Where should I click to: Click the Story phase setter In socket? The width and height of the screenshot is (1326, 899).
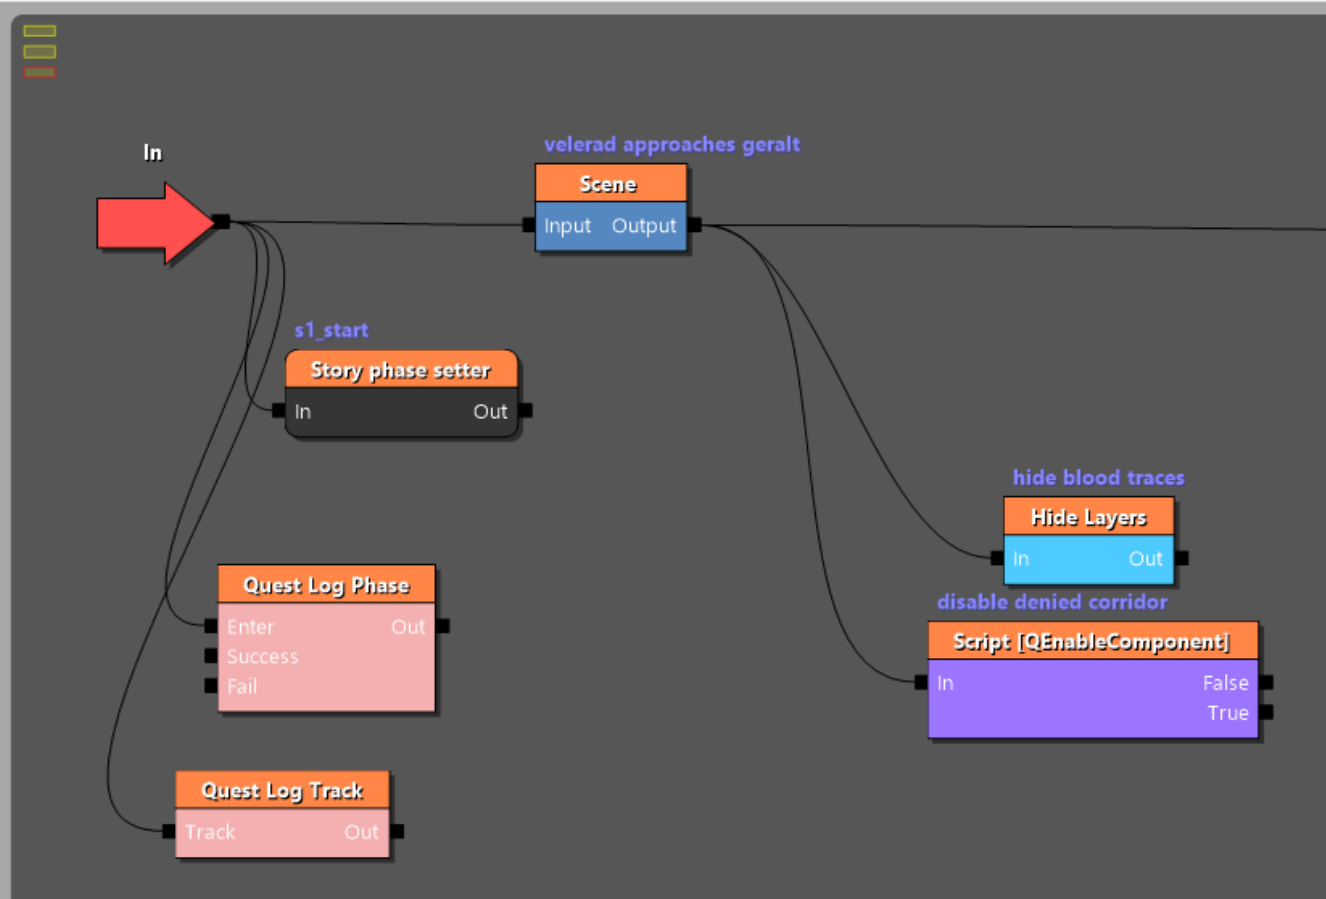pos(278,410)
